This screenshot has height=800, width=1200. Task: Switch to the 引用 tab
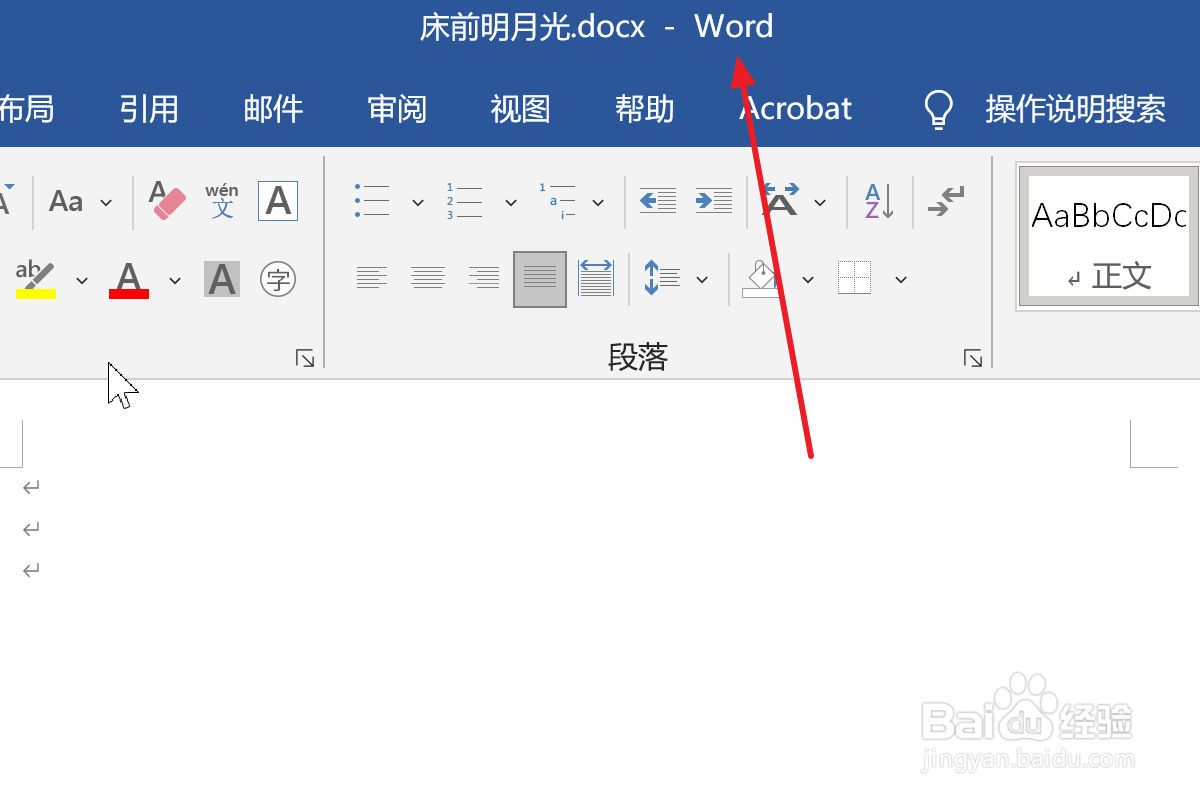click(149, 109)
